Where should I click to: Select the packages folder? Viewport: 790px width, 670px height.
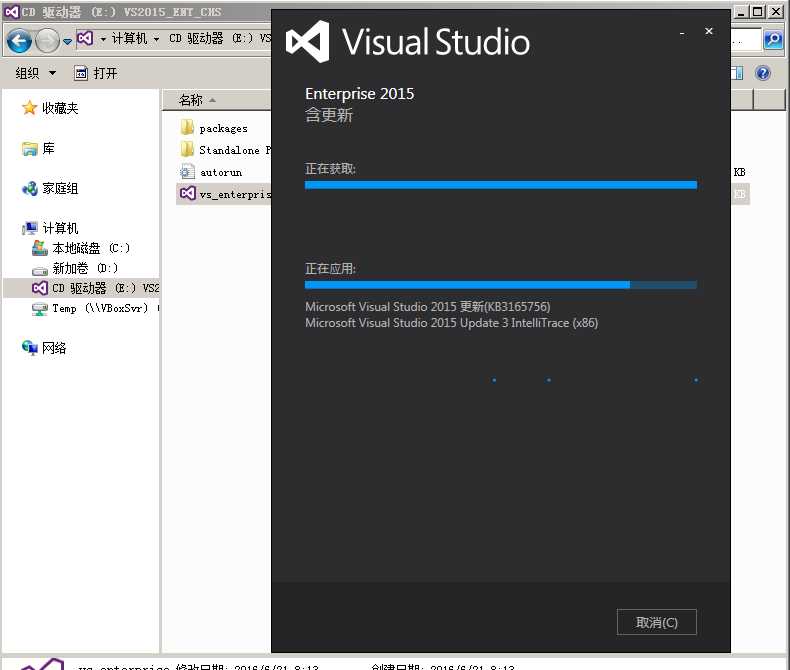(223, 128)
